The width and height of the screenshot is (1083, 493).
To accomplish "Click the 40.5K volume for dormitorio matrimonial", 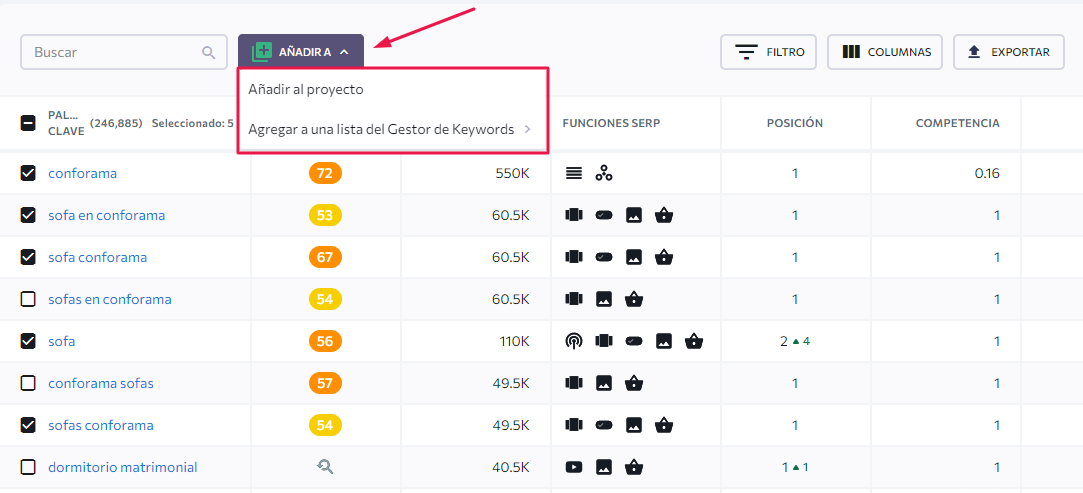I will pos(511,467).
